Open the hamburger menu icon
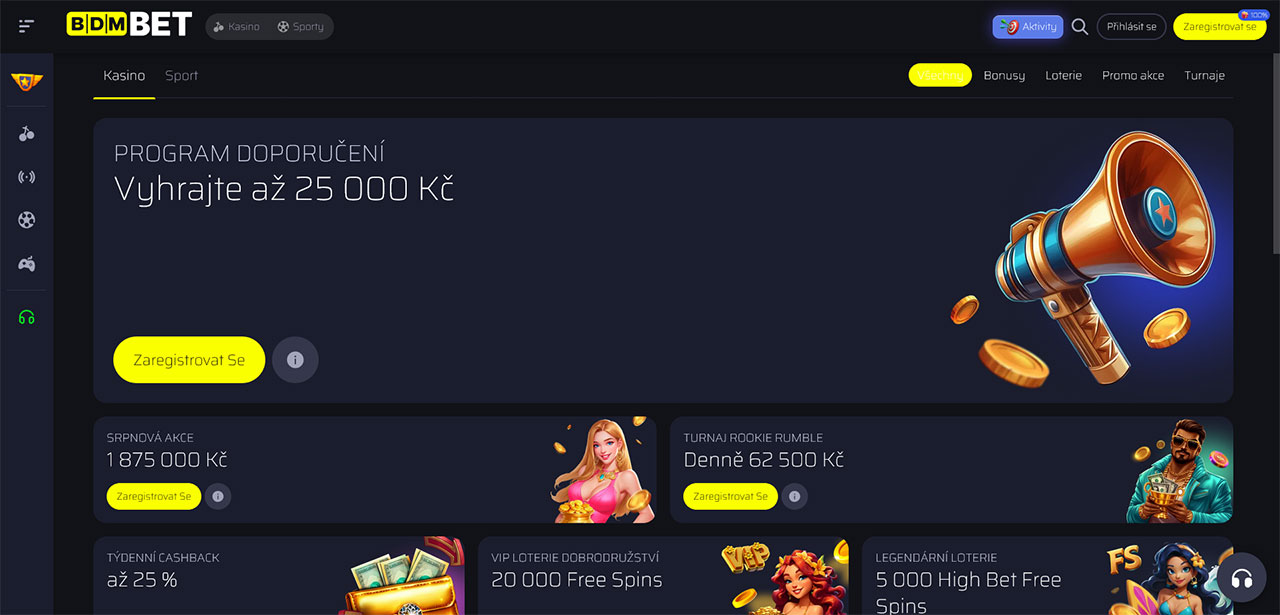 [26, 26]
